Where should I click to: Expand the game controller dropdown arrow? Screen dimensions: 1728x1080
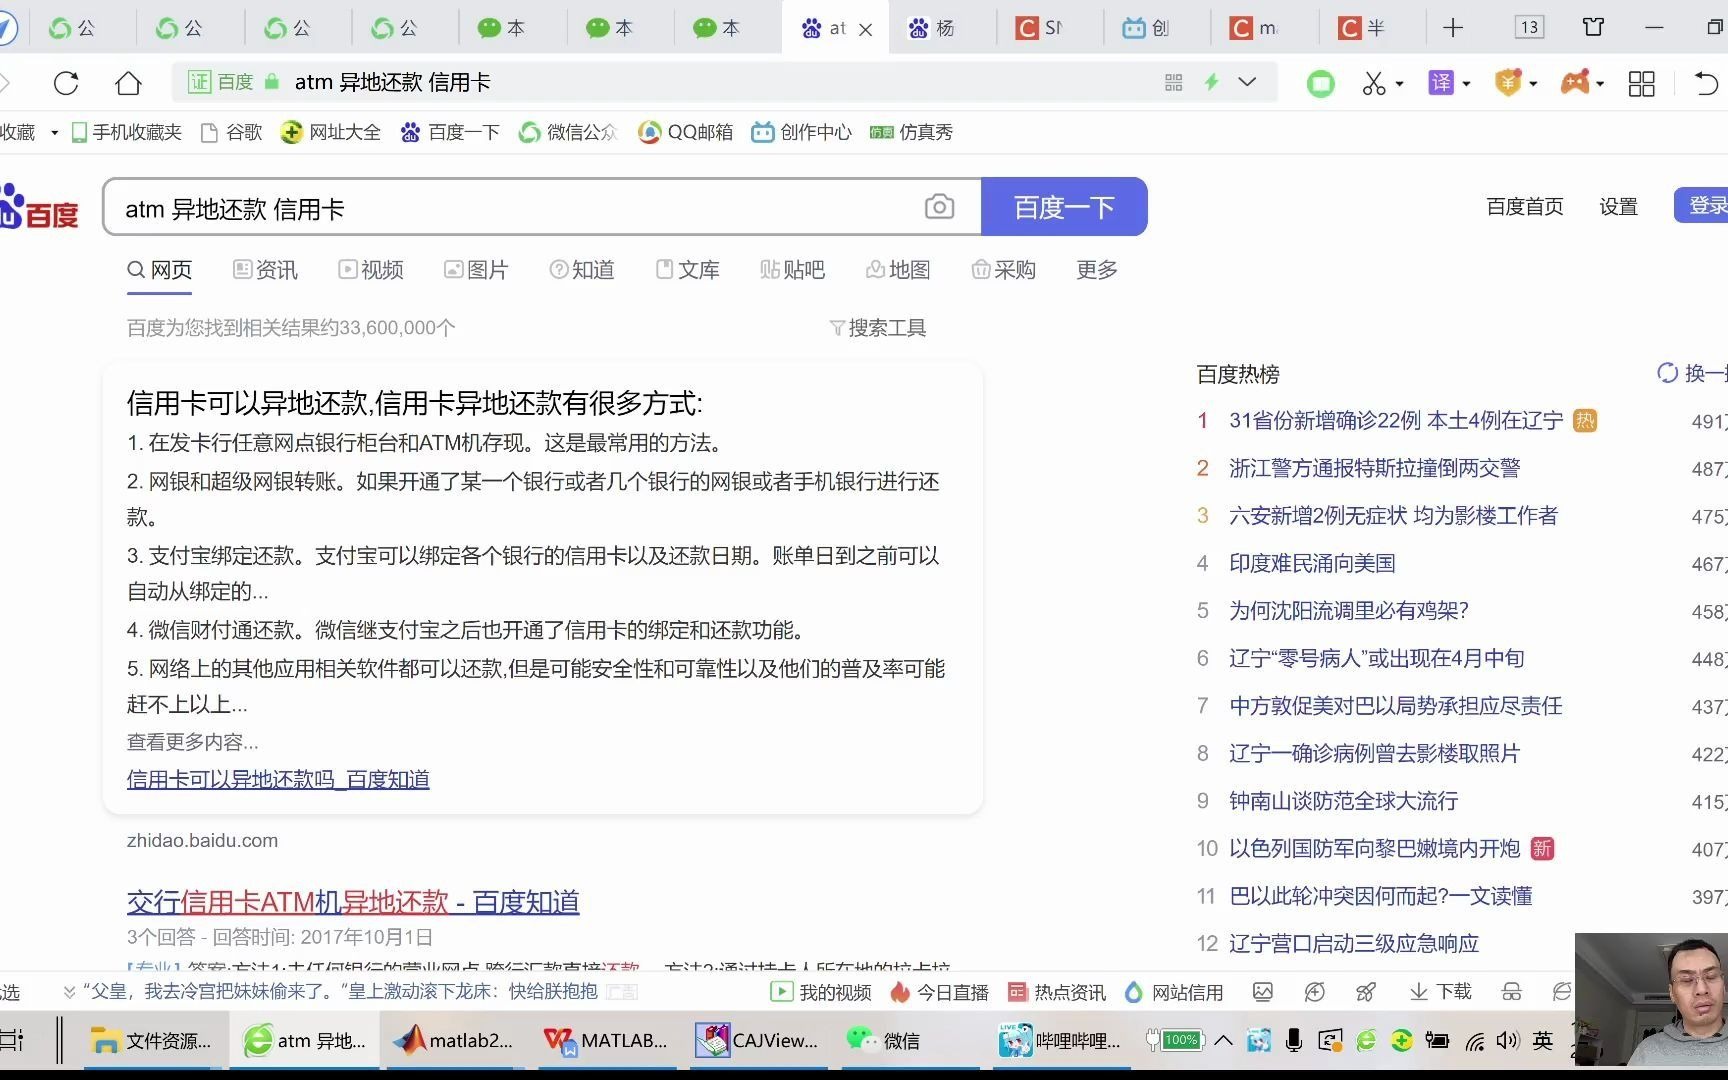[1600, 84]
